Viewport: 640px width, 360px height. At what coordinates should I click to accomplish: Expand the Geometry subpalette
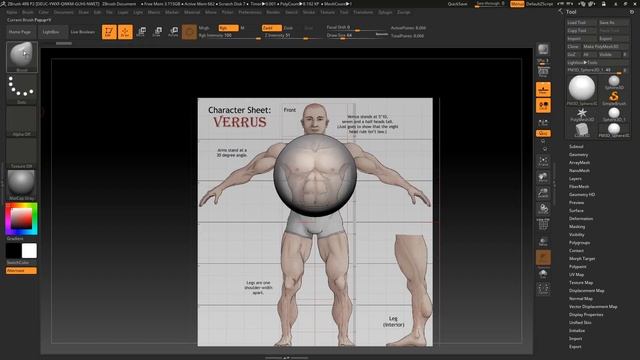point(578,155)
